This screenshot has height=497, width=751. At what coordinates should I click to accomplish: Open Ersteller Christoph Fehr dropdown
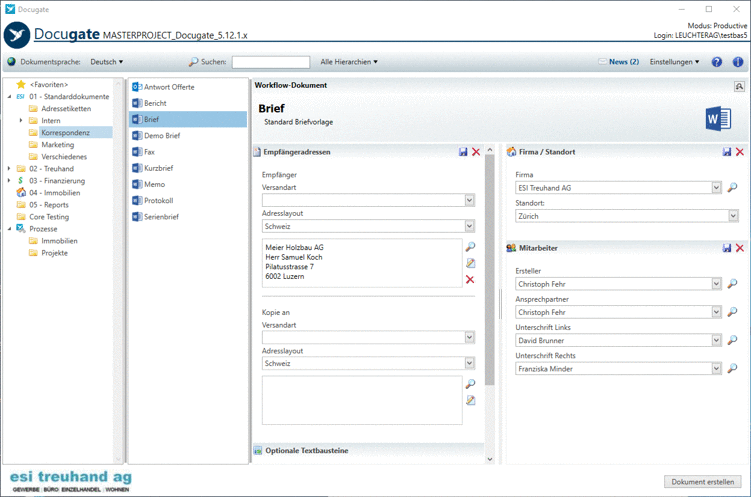pos(716,284)
